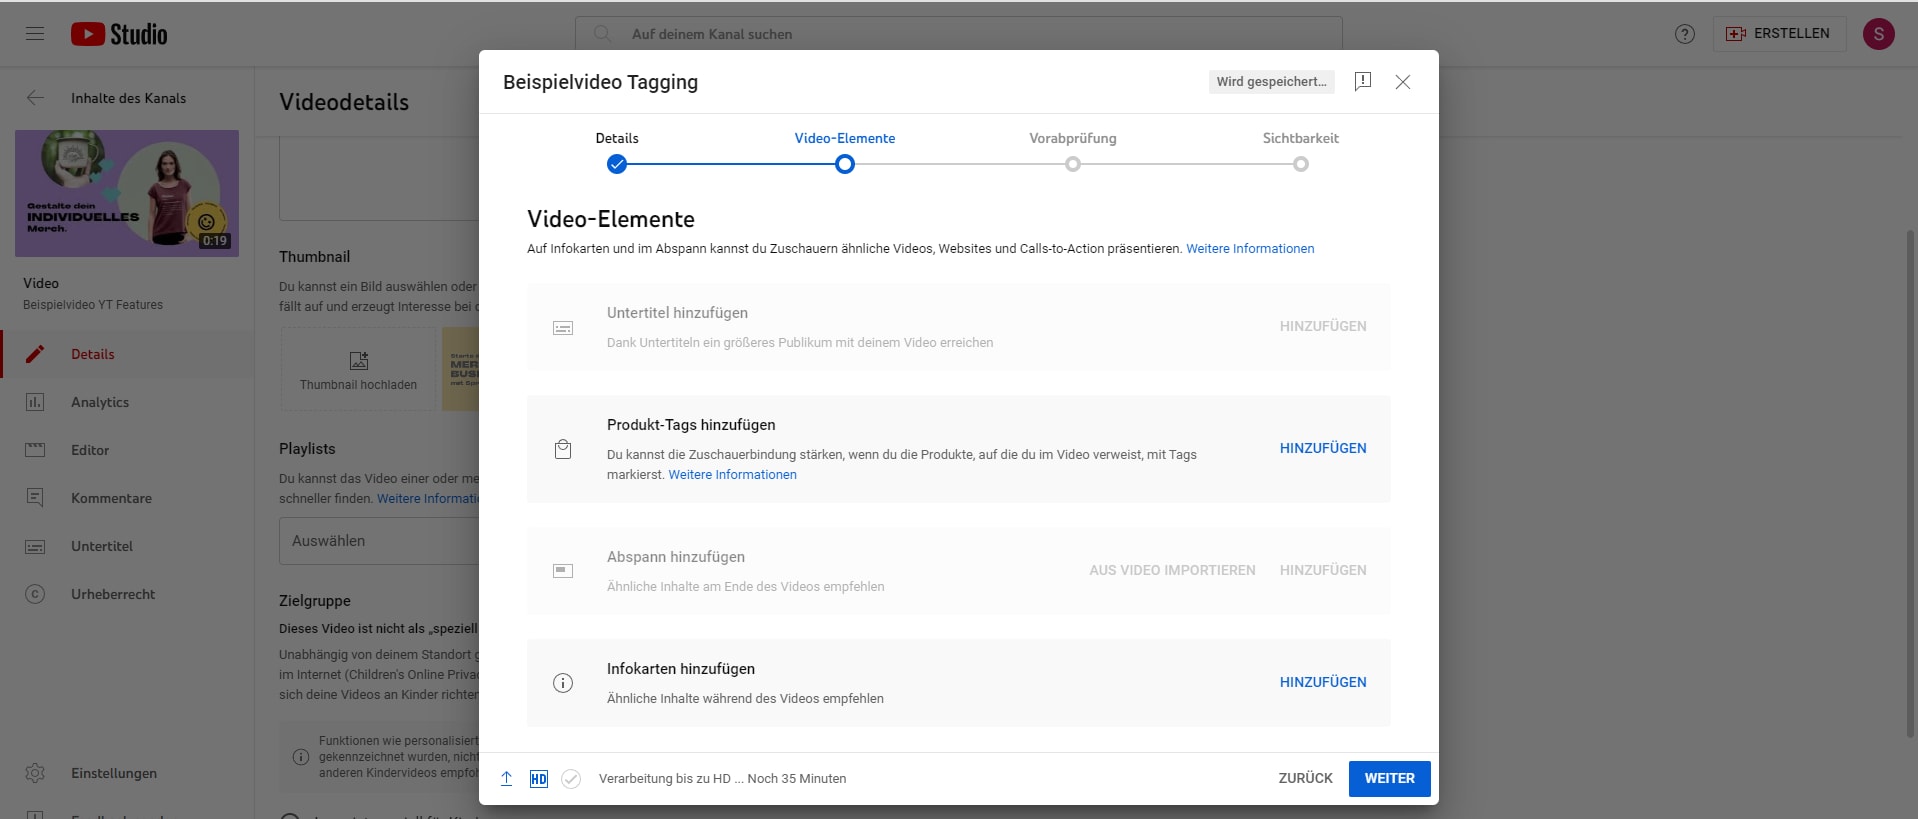Click HINZUFÜGEN for Produkt-Tags hinzufügen
This screenshot has height=819, width=1918.
1323,448
